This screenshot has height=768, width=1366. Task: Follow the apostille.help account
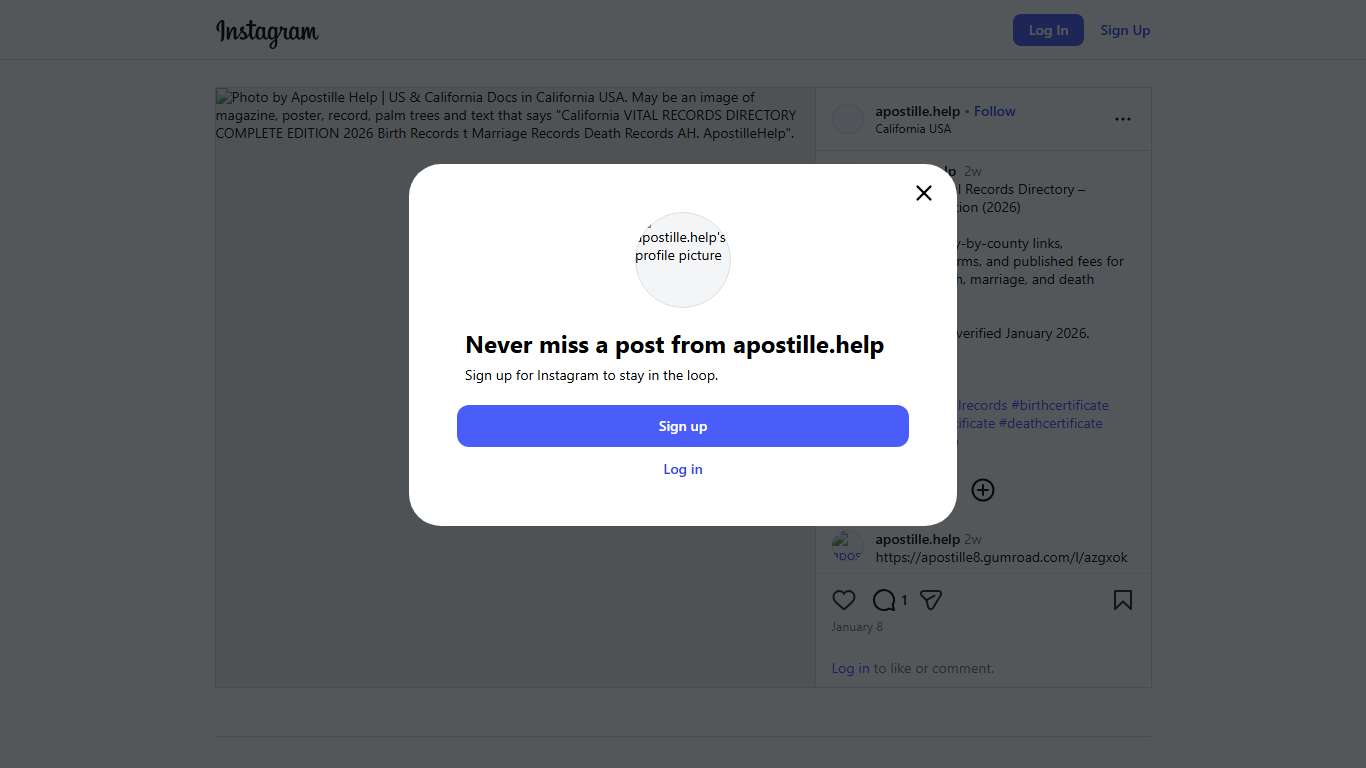coord(994,111)
